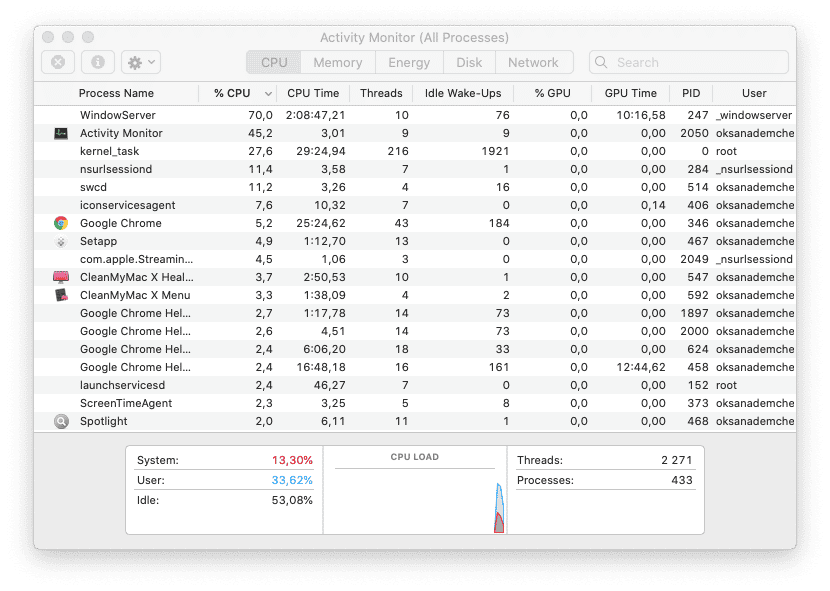Click the CleanMyMac X Health icon
The image size is (830, 591).
pyautogui.click(x=61, y=277)
